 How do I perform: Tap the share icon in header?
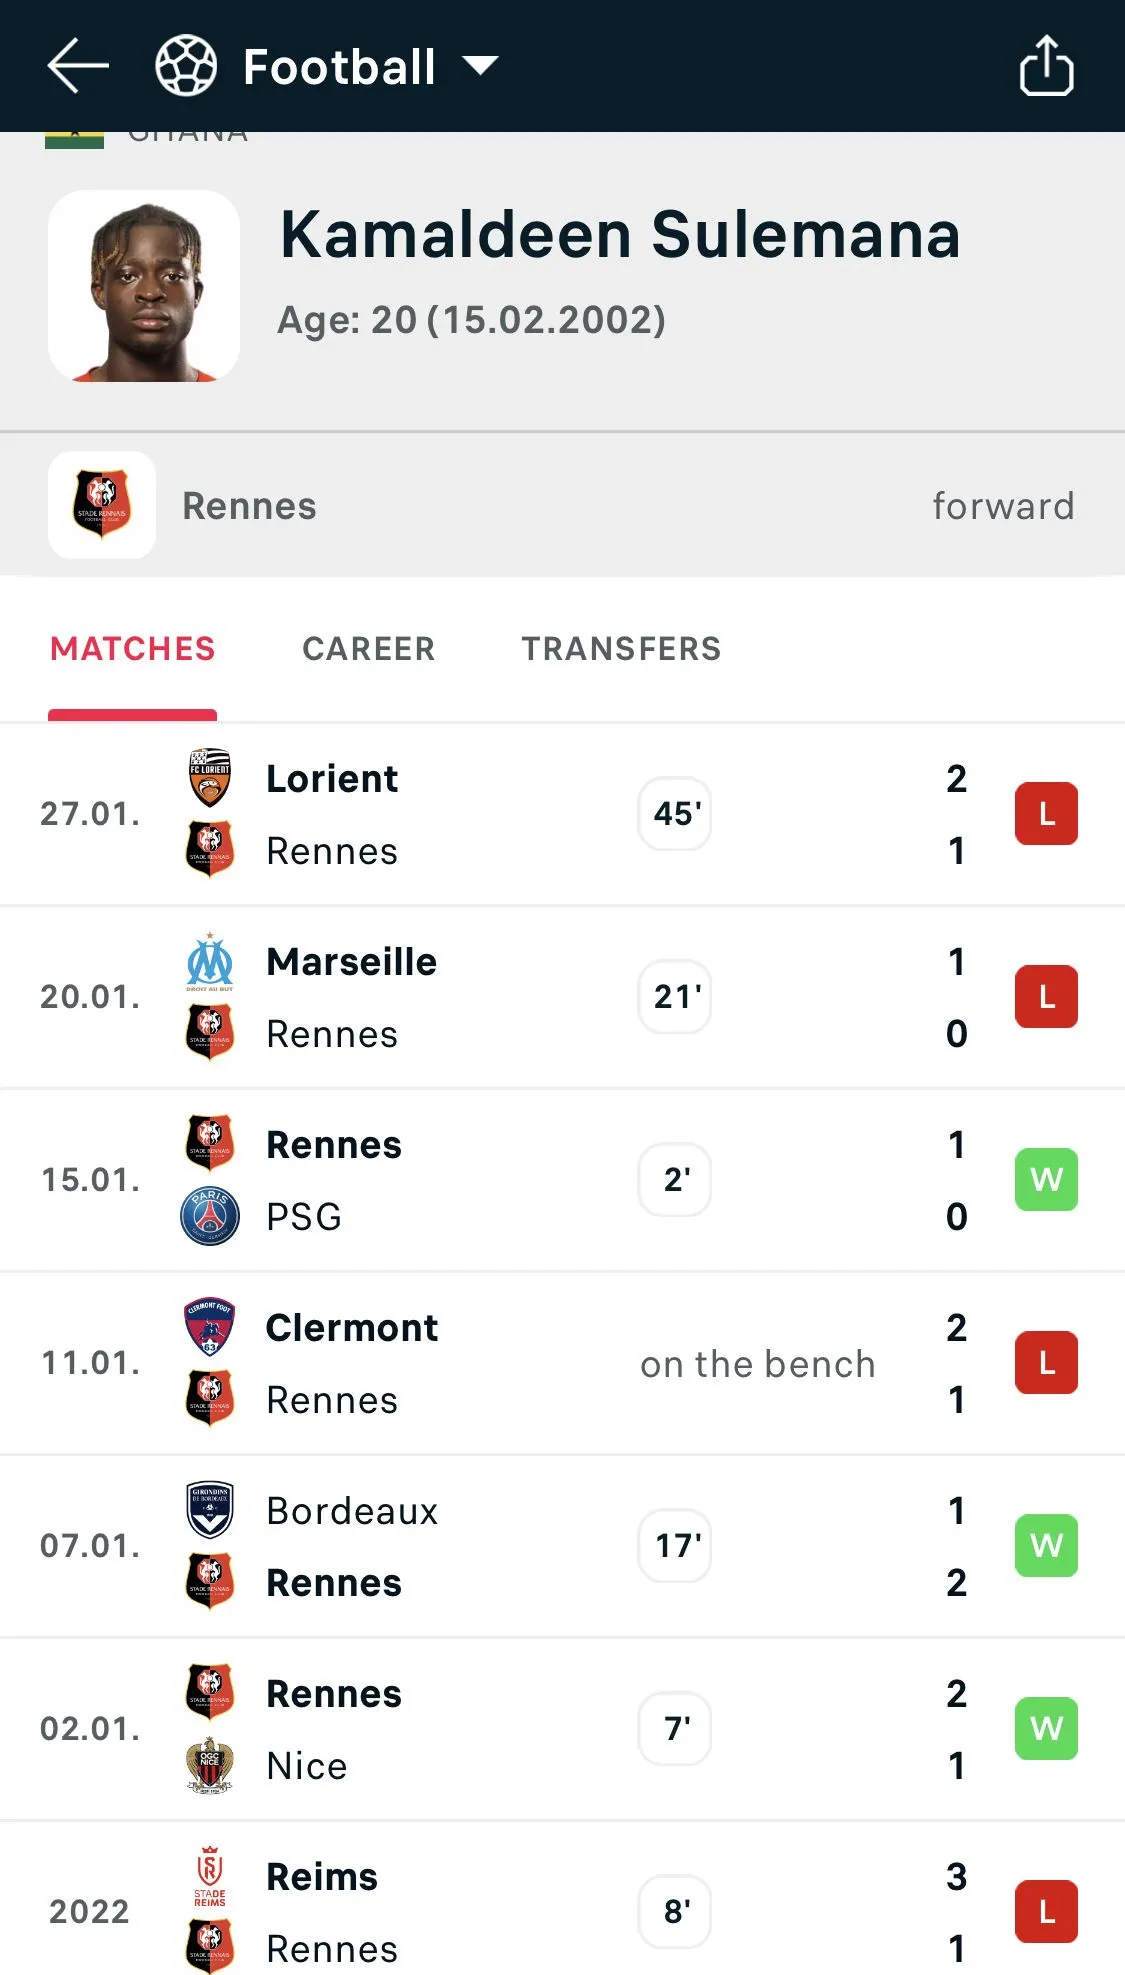1046,66
